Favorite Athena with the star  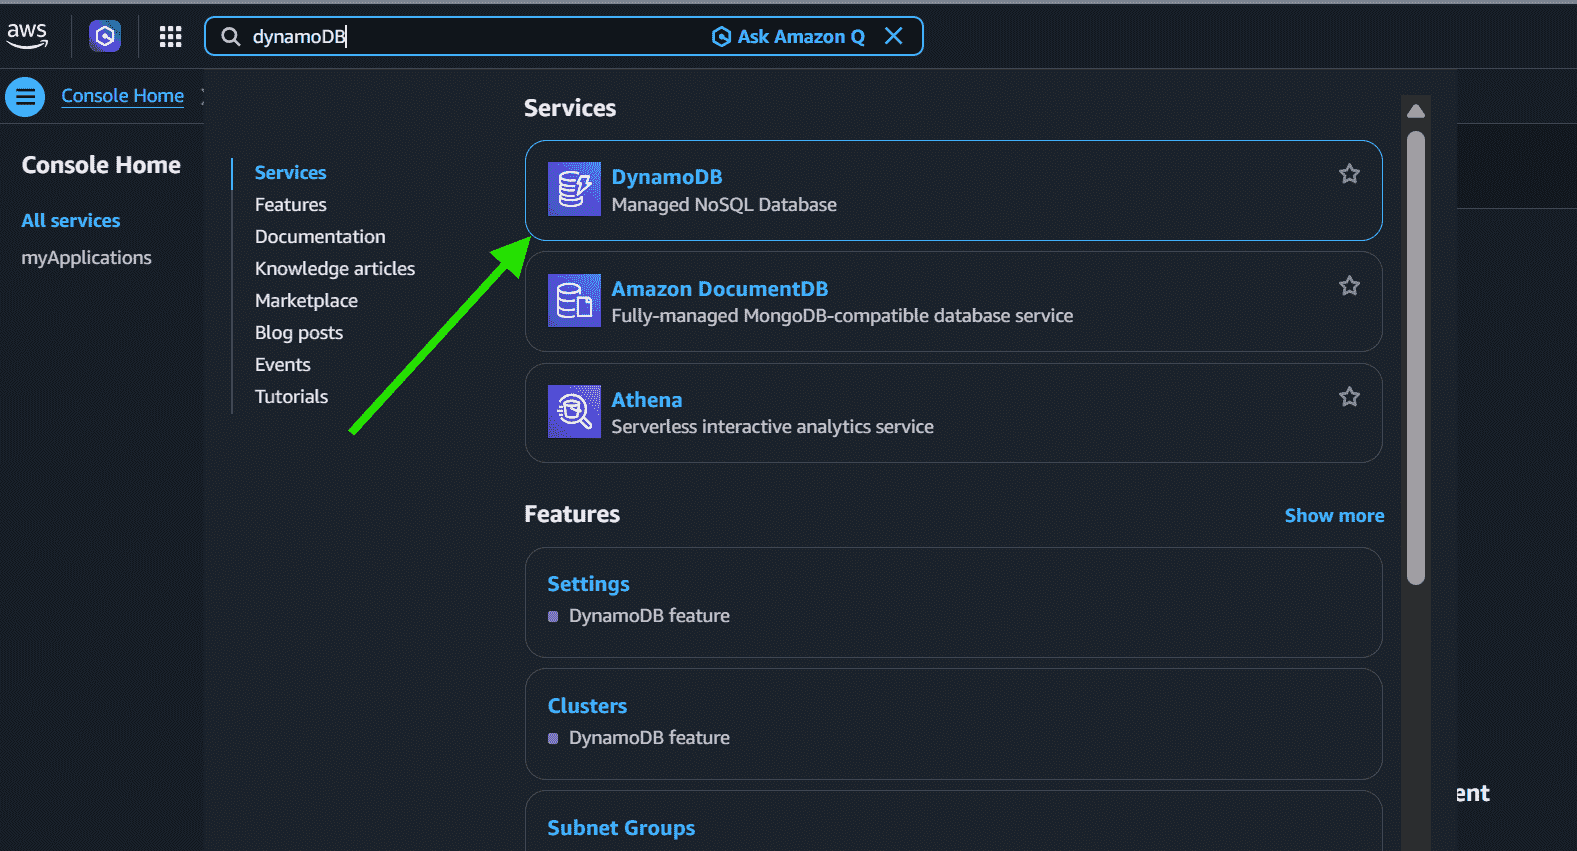tap(1349, 397)
